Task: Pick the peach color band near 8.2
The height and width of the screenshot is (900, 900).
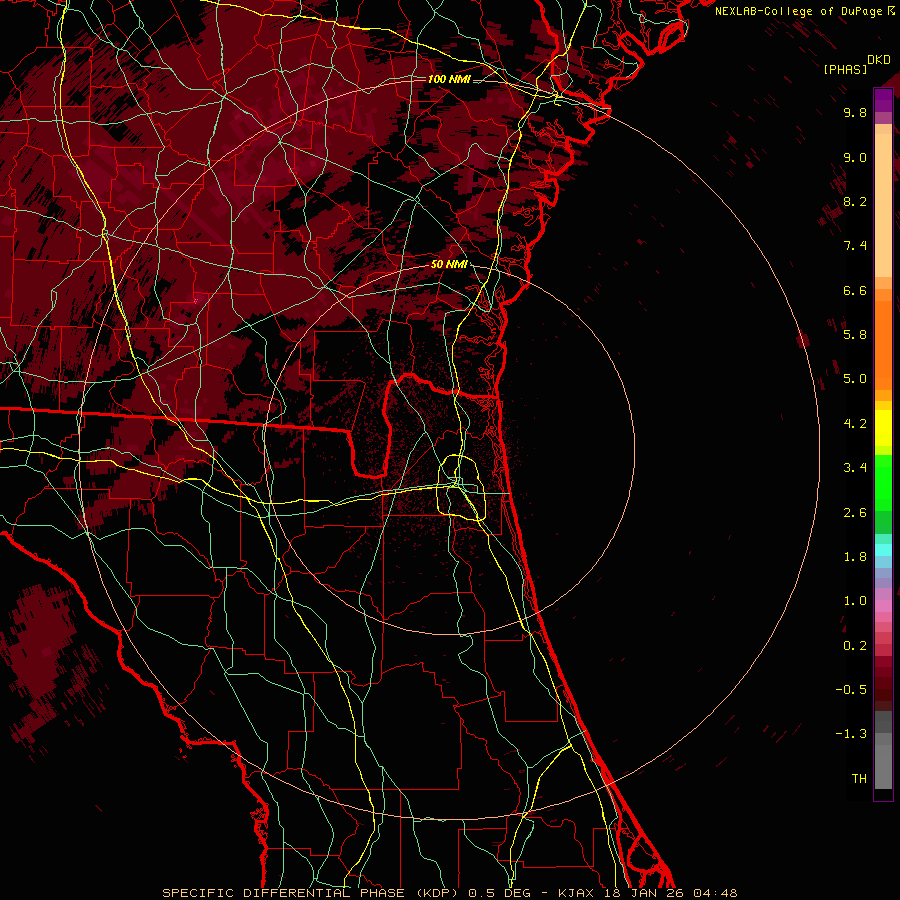Action: [883, 205]
